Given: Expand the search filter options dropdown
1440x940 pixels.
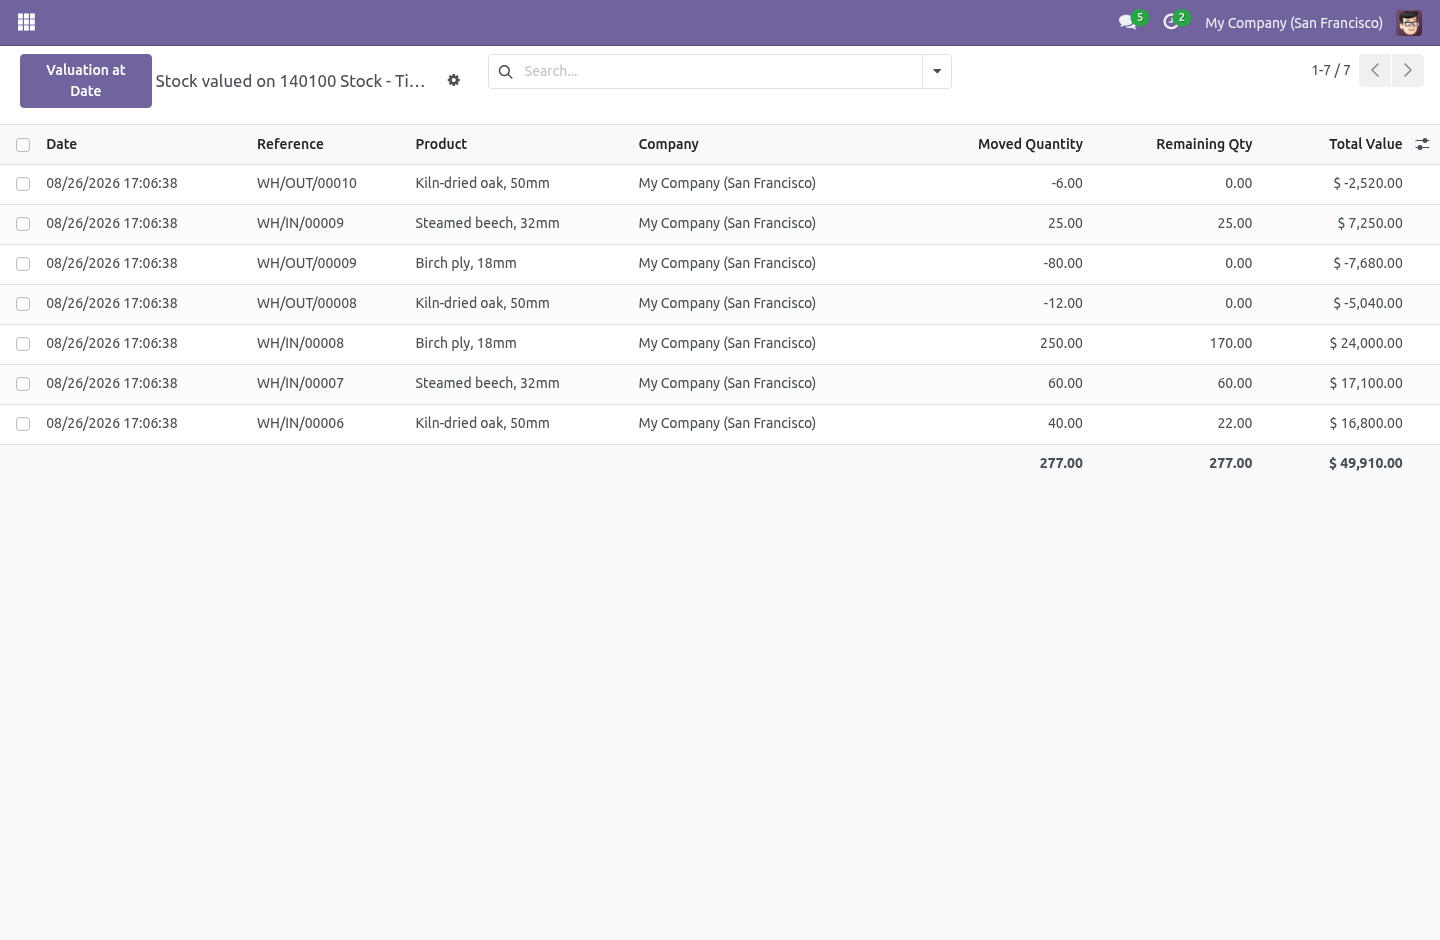Looking at the screenshot, I should pyautogui.click(x=937, y=71).
